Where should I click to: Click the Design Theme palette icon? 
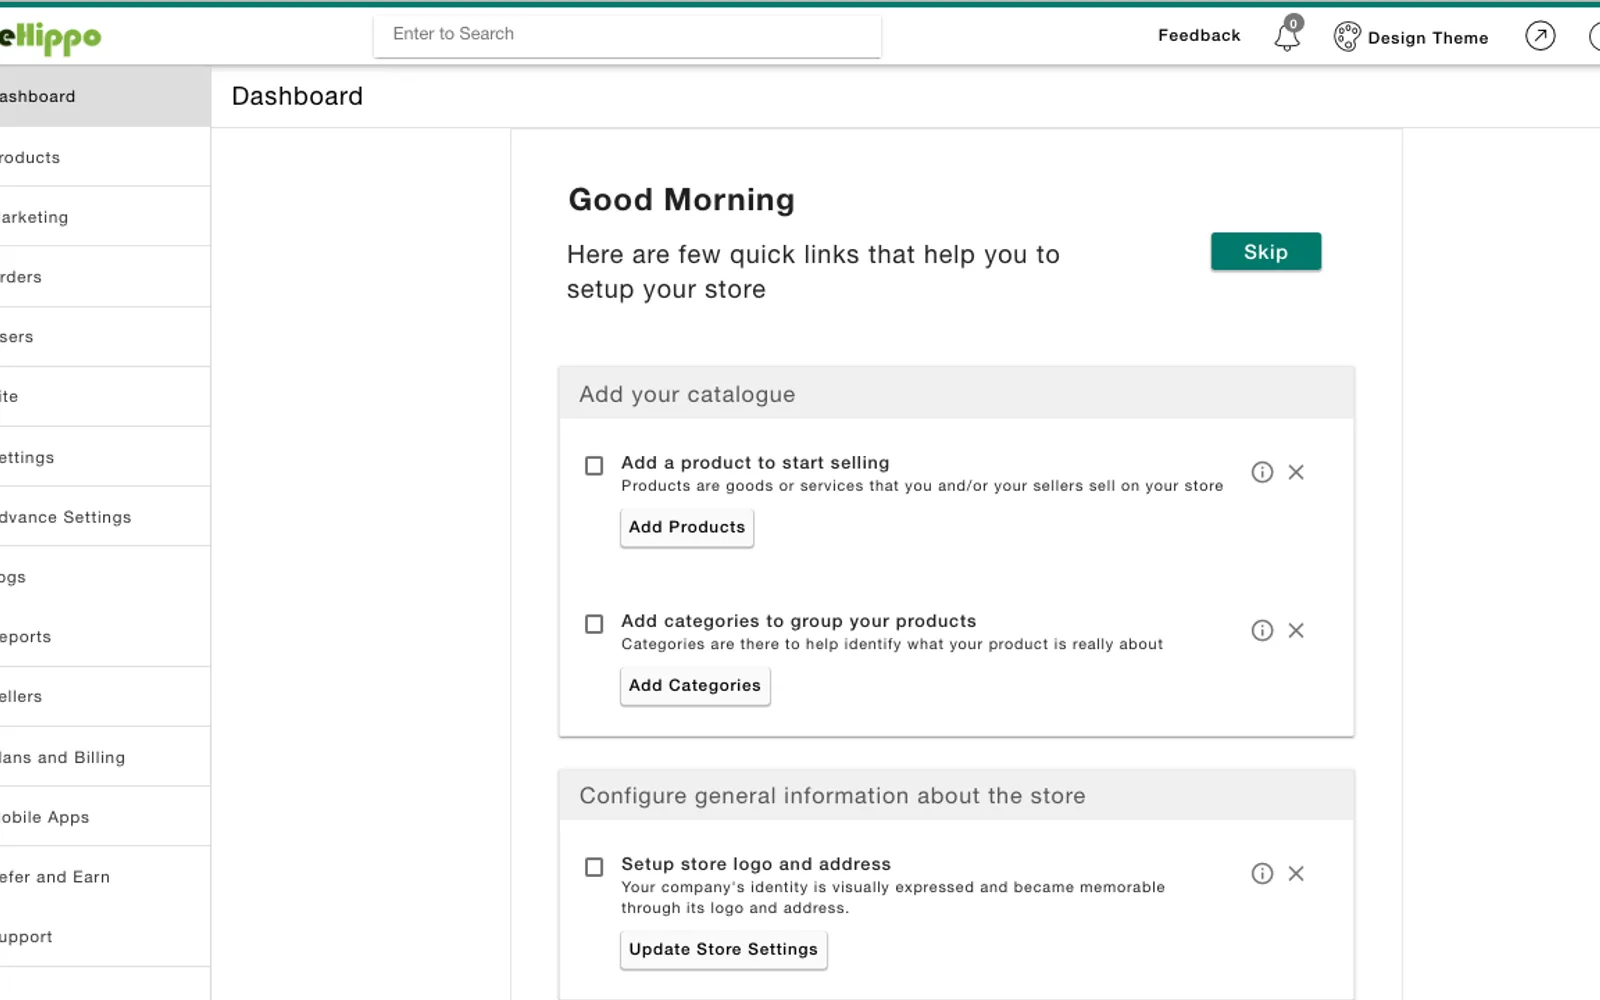[x=1347, y=37]
